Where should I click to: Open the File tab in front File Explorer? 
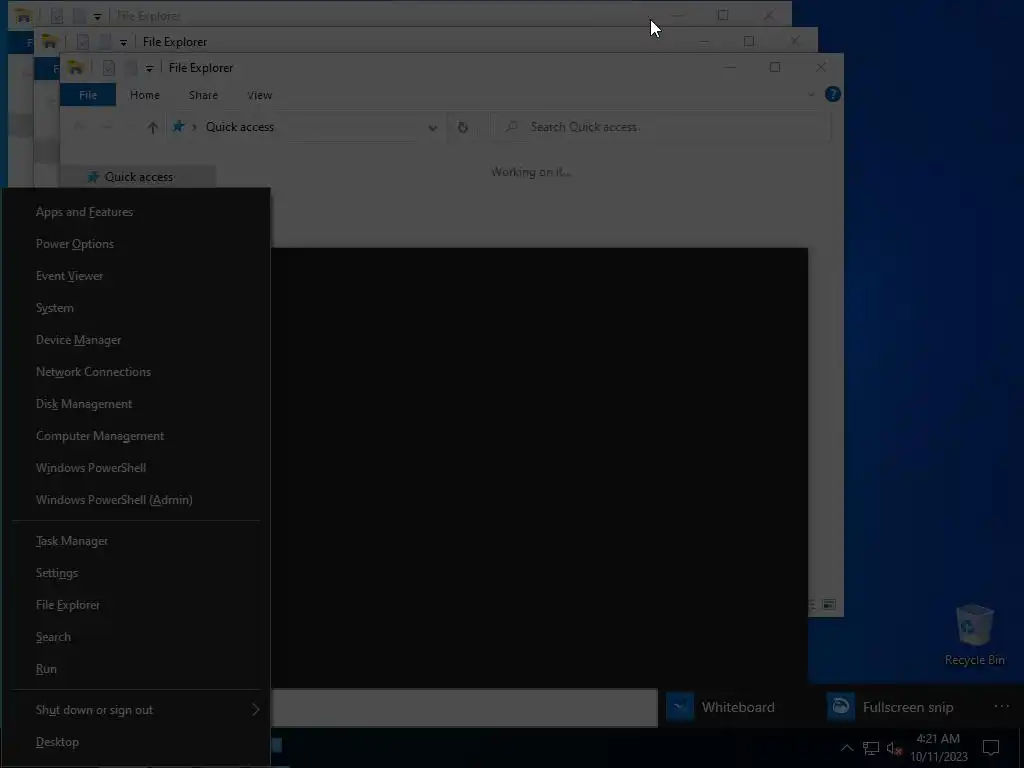click(88, 95)
